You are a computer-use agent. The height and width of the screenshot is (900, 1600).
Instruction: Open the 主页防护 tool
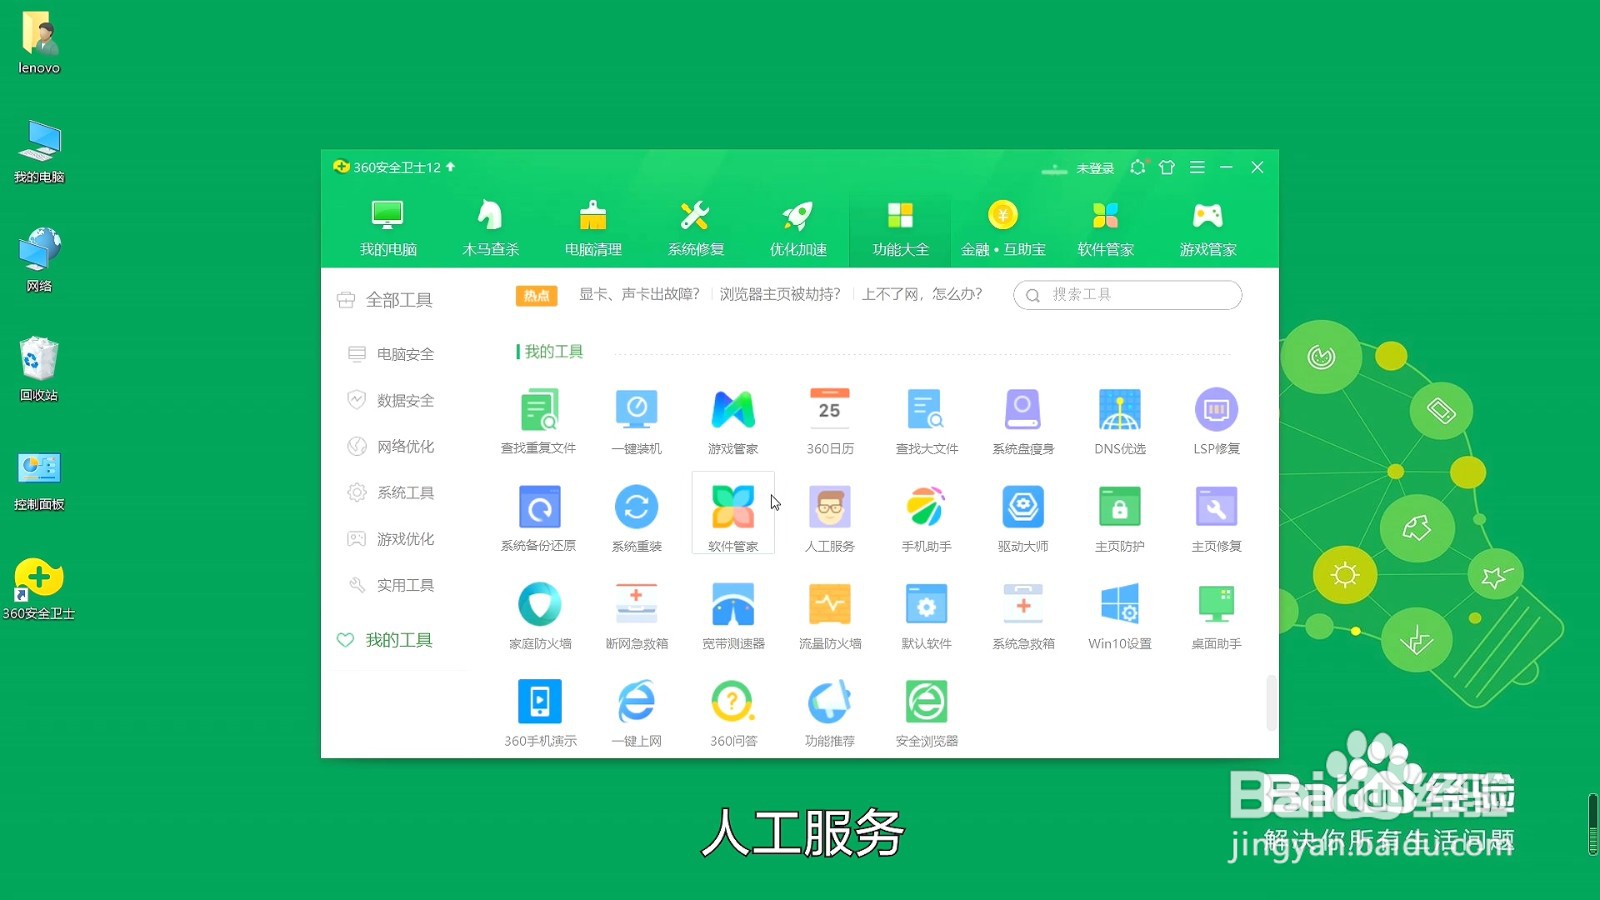pos(1120,518)
